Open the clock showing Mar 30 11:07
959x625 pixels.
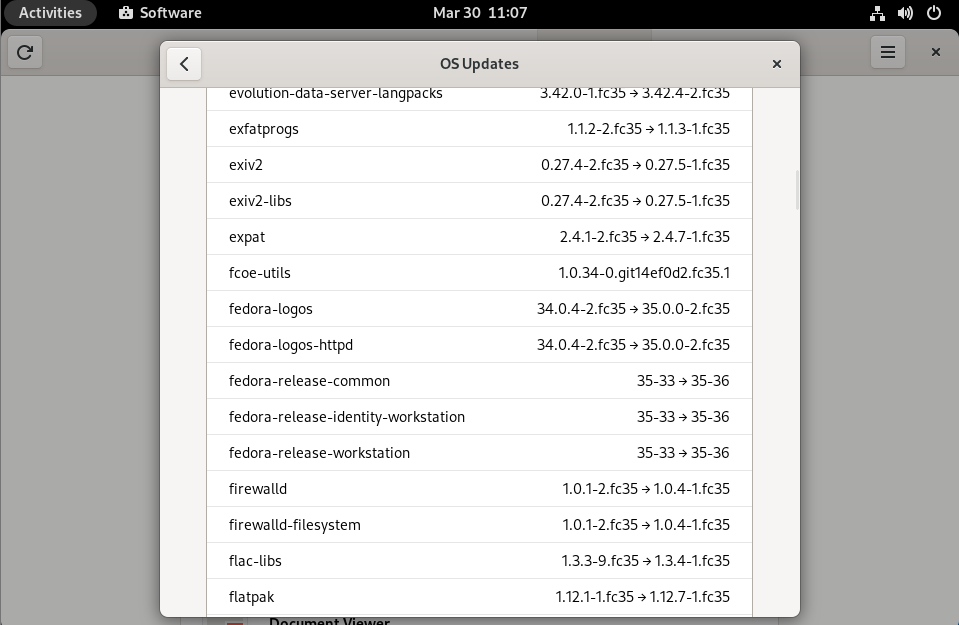(x=480, y=13)
